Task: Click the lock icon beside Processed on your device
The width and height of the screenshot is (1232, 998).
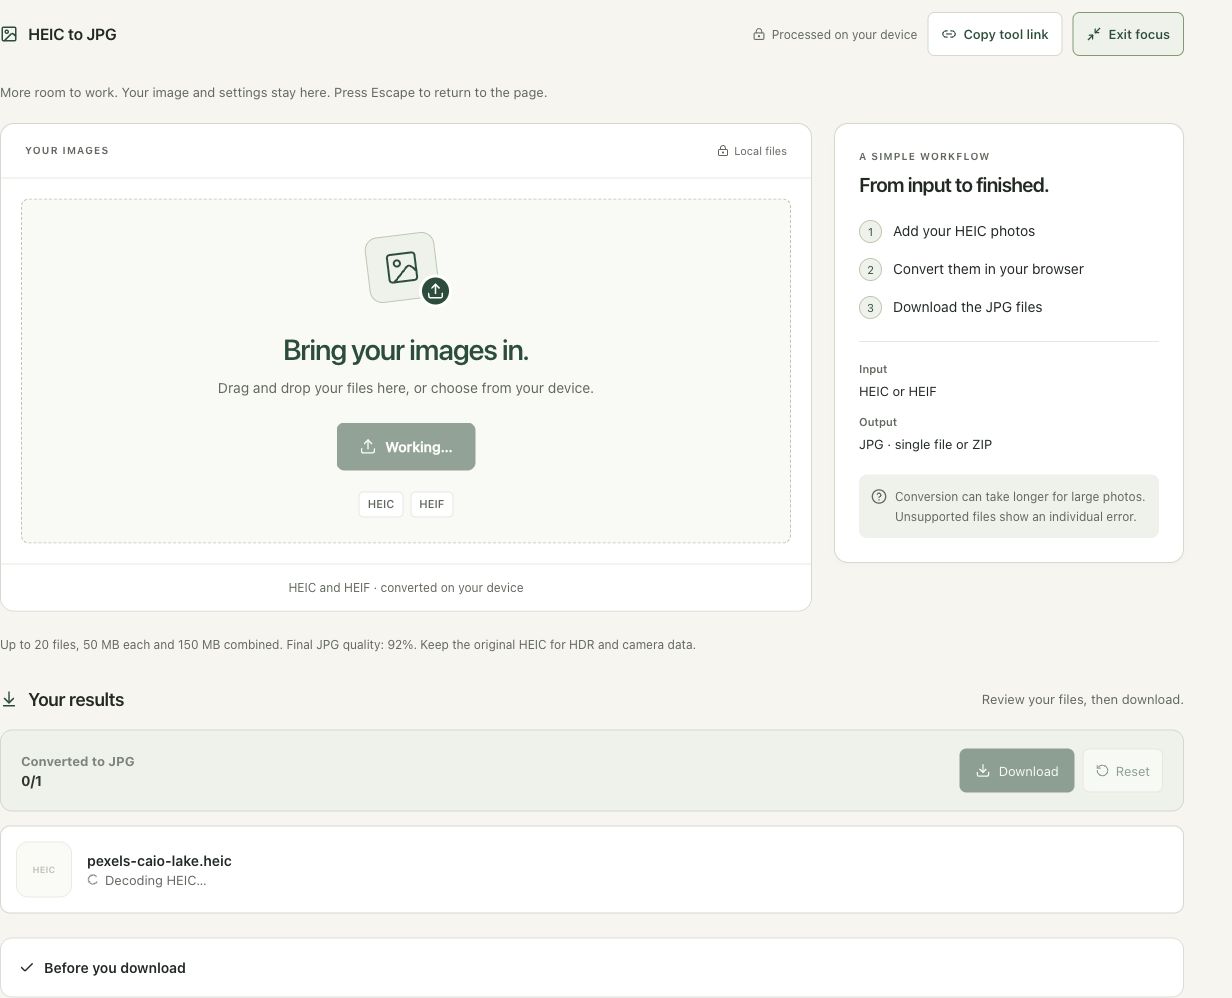Action: (x=759, y=34)
